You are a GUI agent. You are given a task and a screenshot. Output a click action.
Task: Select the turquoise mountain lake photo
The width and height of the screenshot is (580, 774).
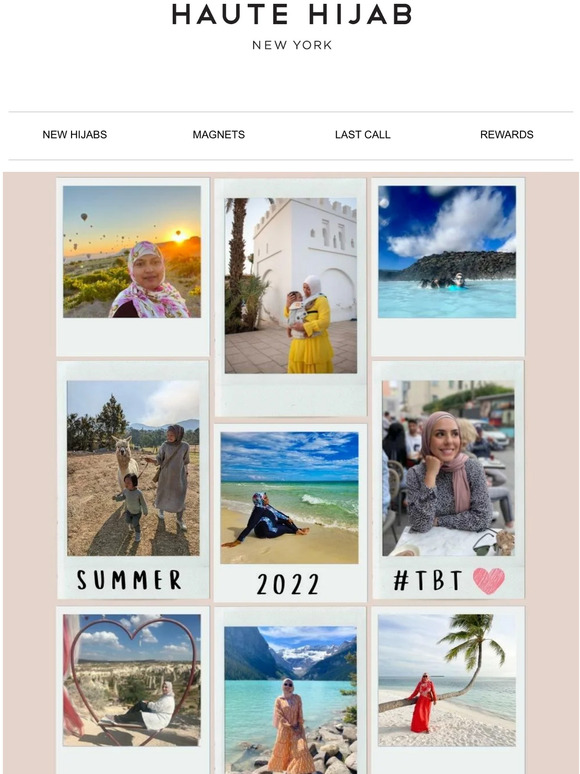click(x=290, y=700)
